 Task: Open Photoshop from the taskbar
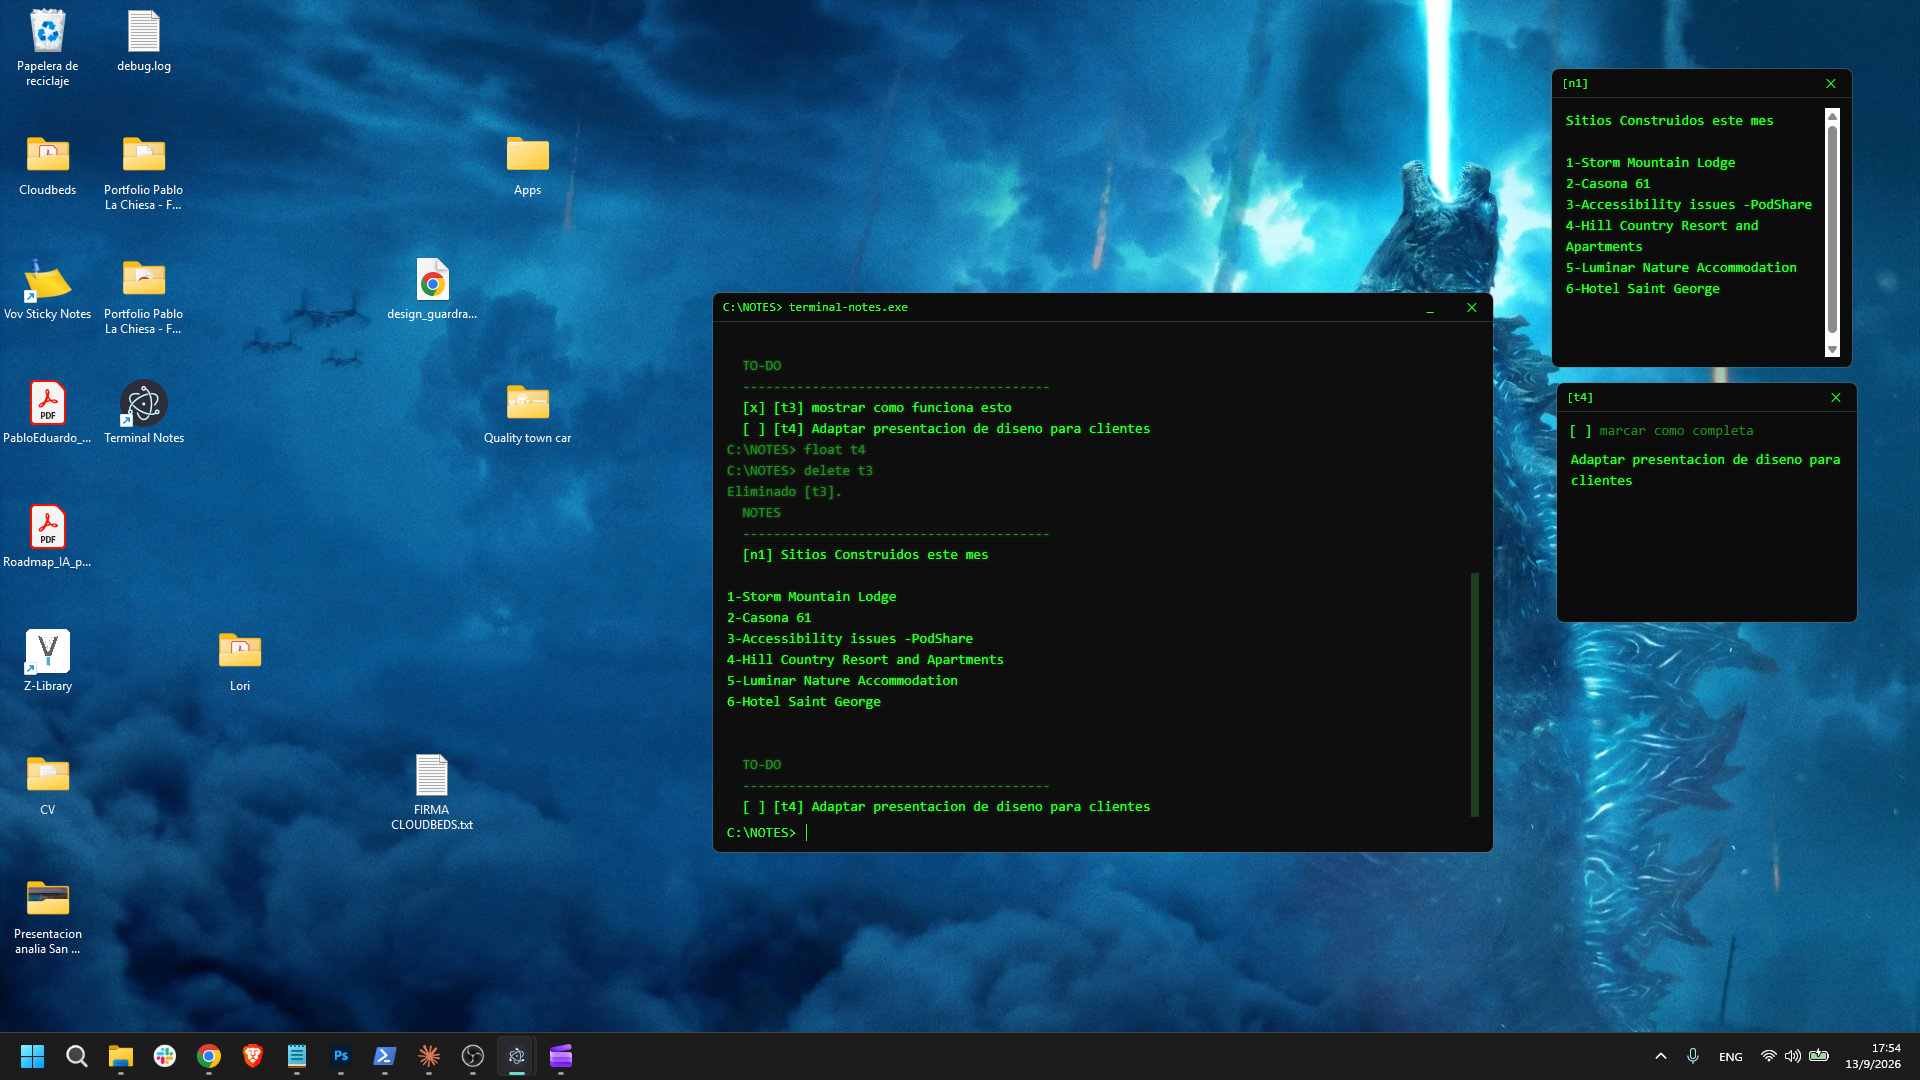[340, 1056]
